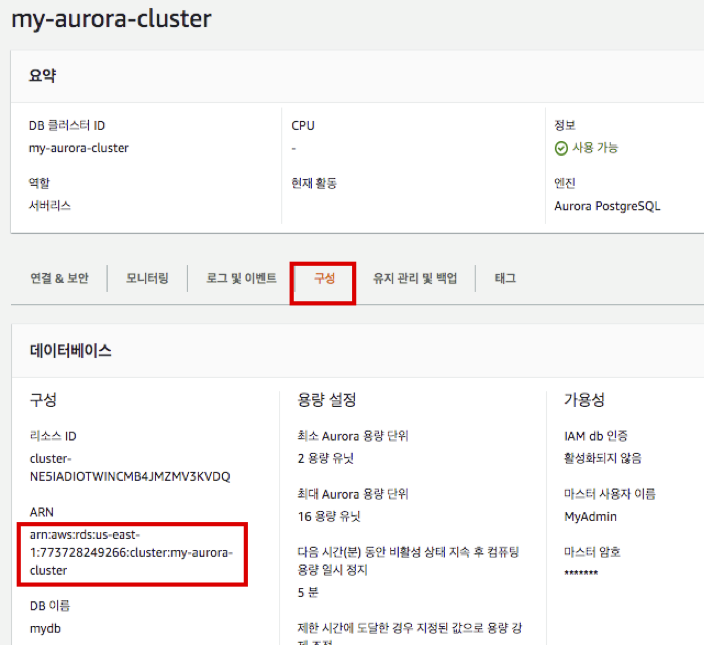
Task: Click the my-aurora-cluster page title
Action: pyautogui.click(x=111, y=19)
